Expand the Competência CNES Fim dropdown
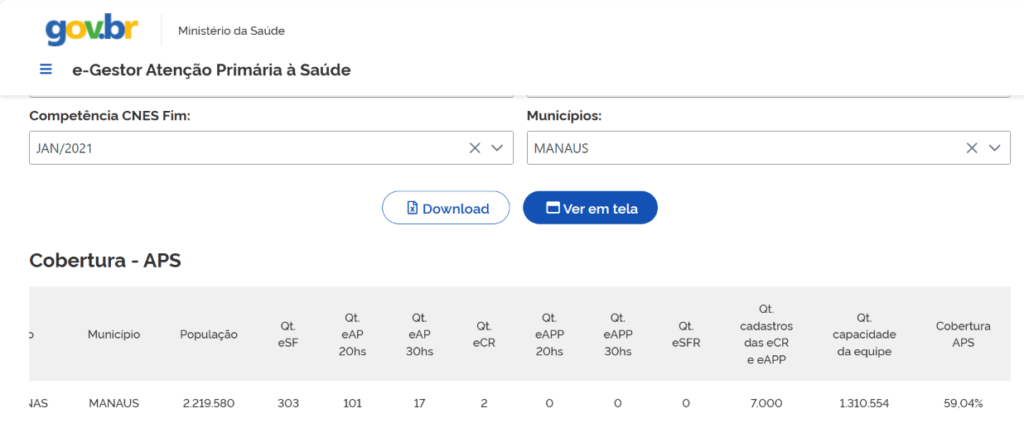Image resolution: width=1024 pixels, height=423 pixels. [497, 148]
